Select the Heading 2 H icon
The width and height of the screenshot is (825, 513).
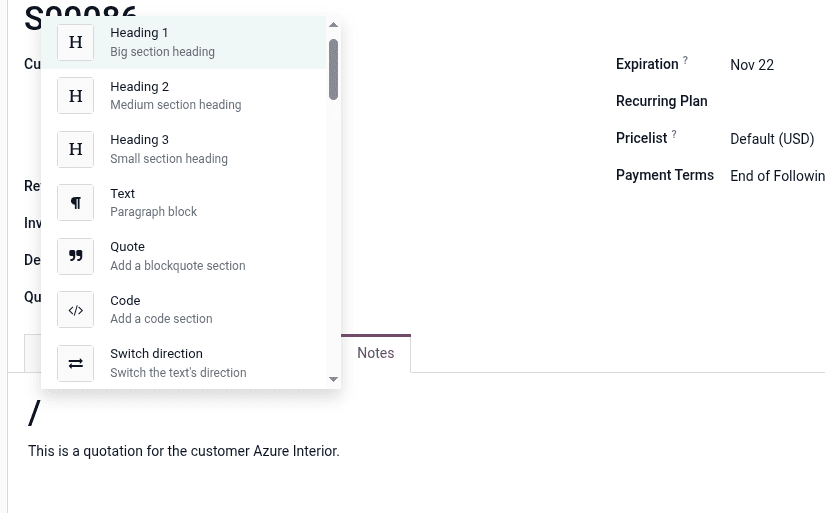coord(75,96)
